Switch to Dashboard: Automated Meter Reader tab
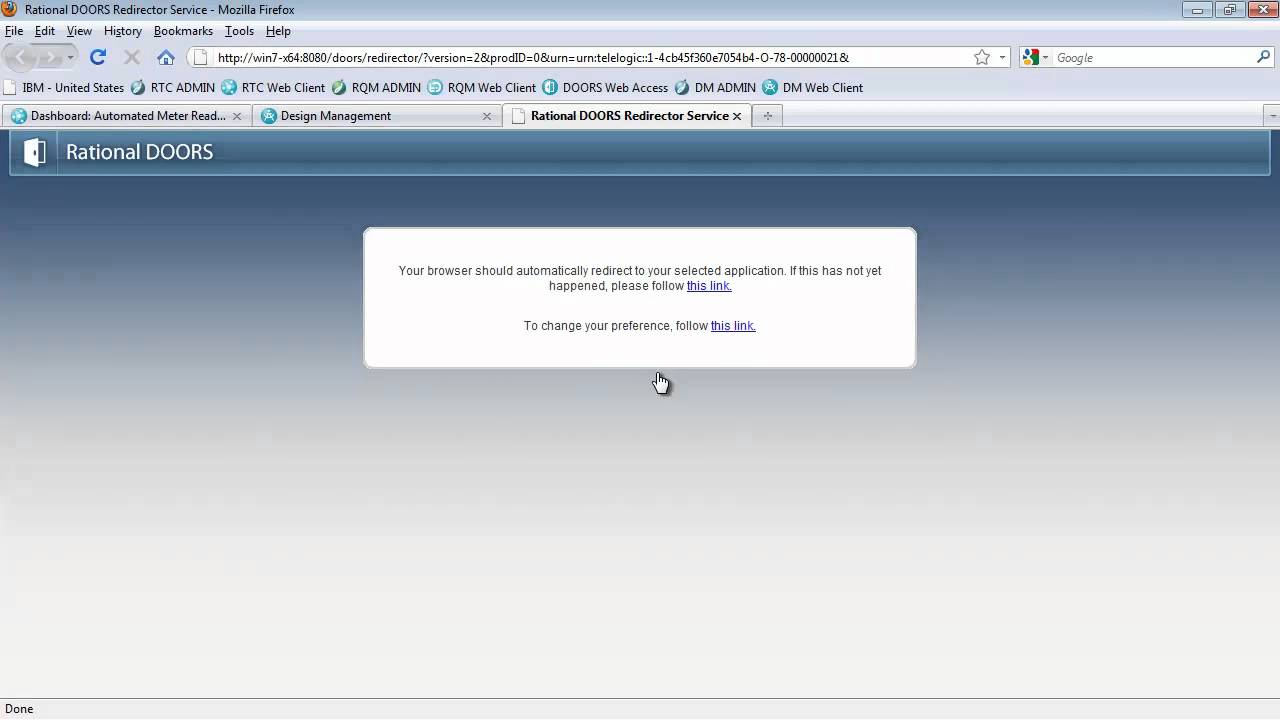The width and height of the screenshot is (1280, 720). [127, 116]
